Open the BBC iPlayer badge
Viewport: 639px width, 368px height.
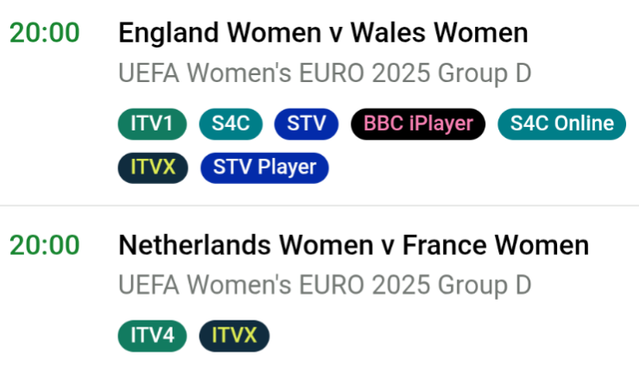(418, 124)
